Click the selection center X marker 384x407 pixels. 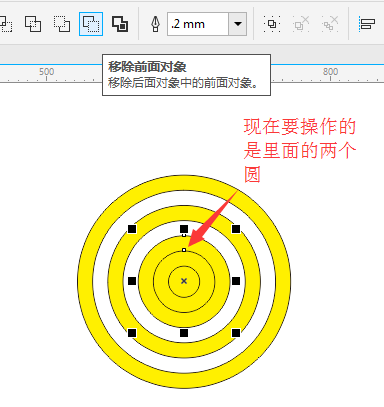click(184, 281)
